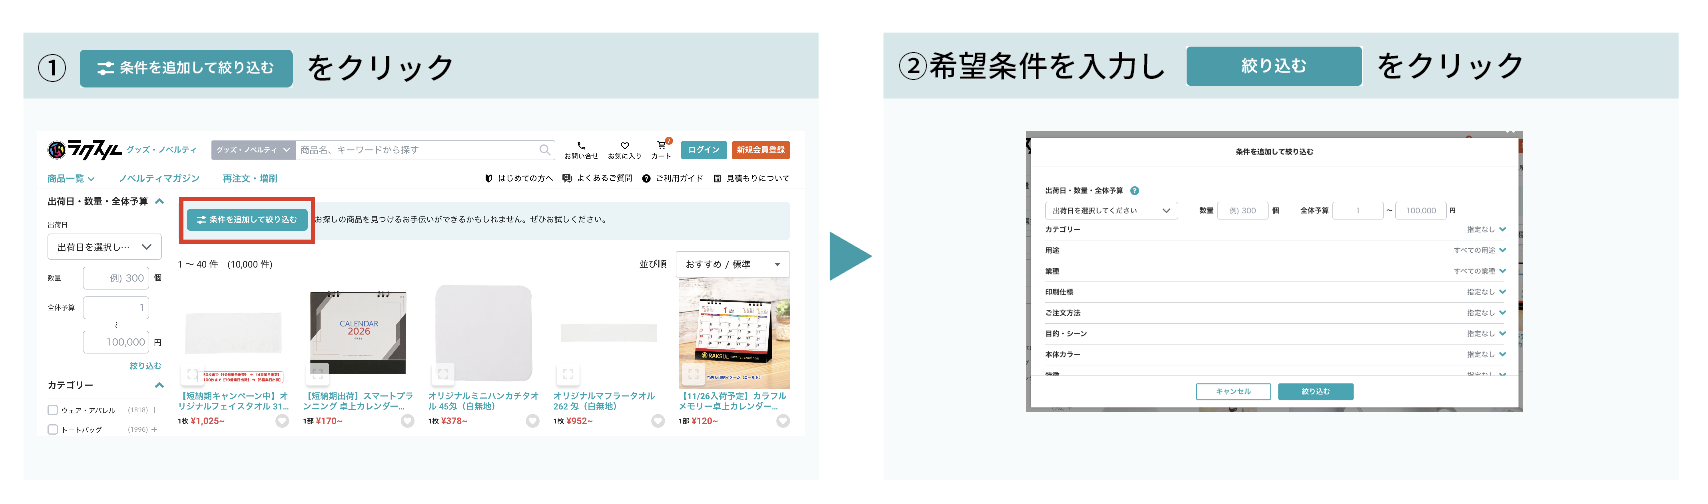Click the ログイン button
The width and height of the screenshot is (1708, 504).
[703, 150]
